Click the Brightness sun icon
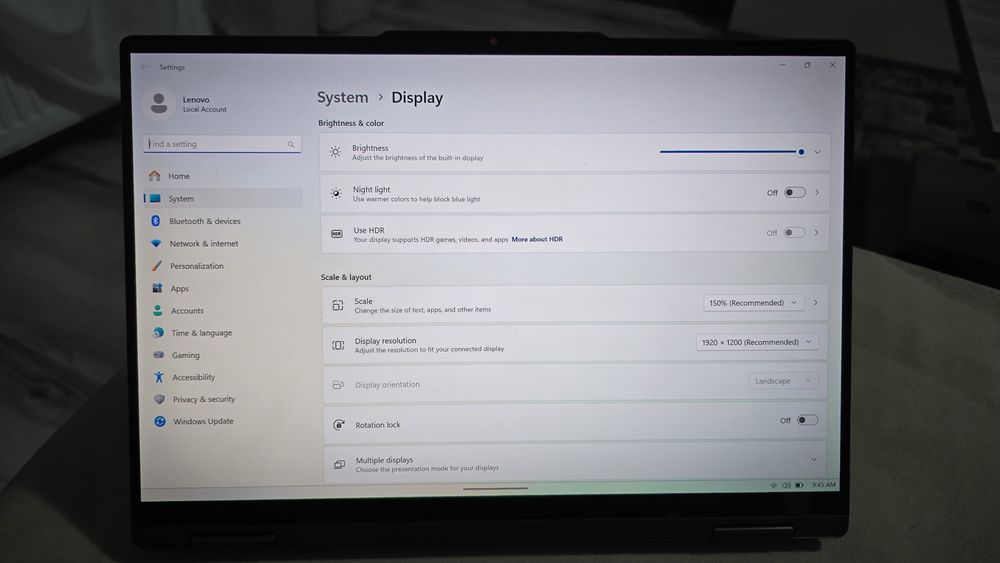Image resolution: width=1000 pixels, height=563 pixels. 335,152
